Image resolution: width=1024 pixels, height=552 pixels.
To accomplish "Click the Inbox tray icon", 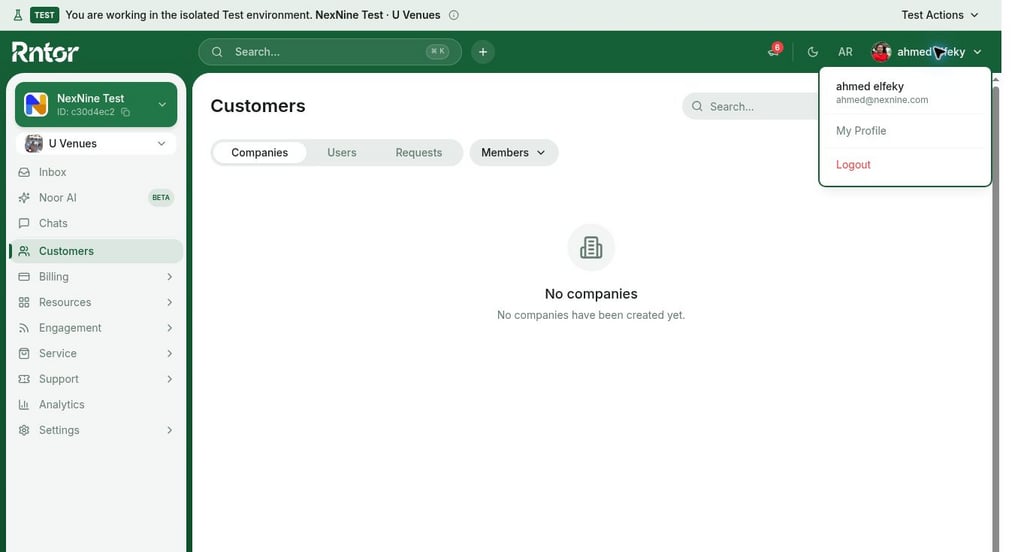I will click(x=24, y=172).
